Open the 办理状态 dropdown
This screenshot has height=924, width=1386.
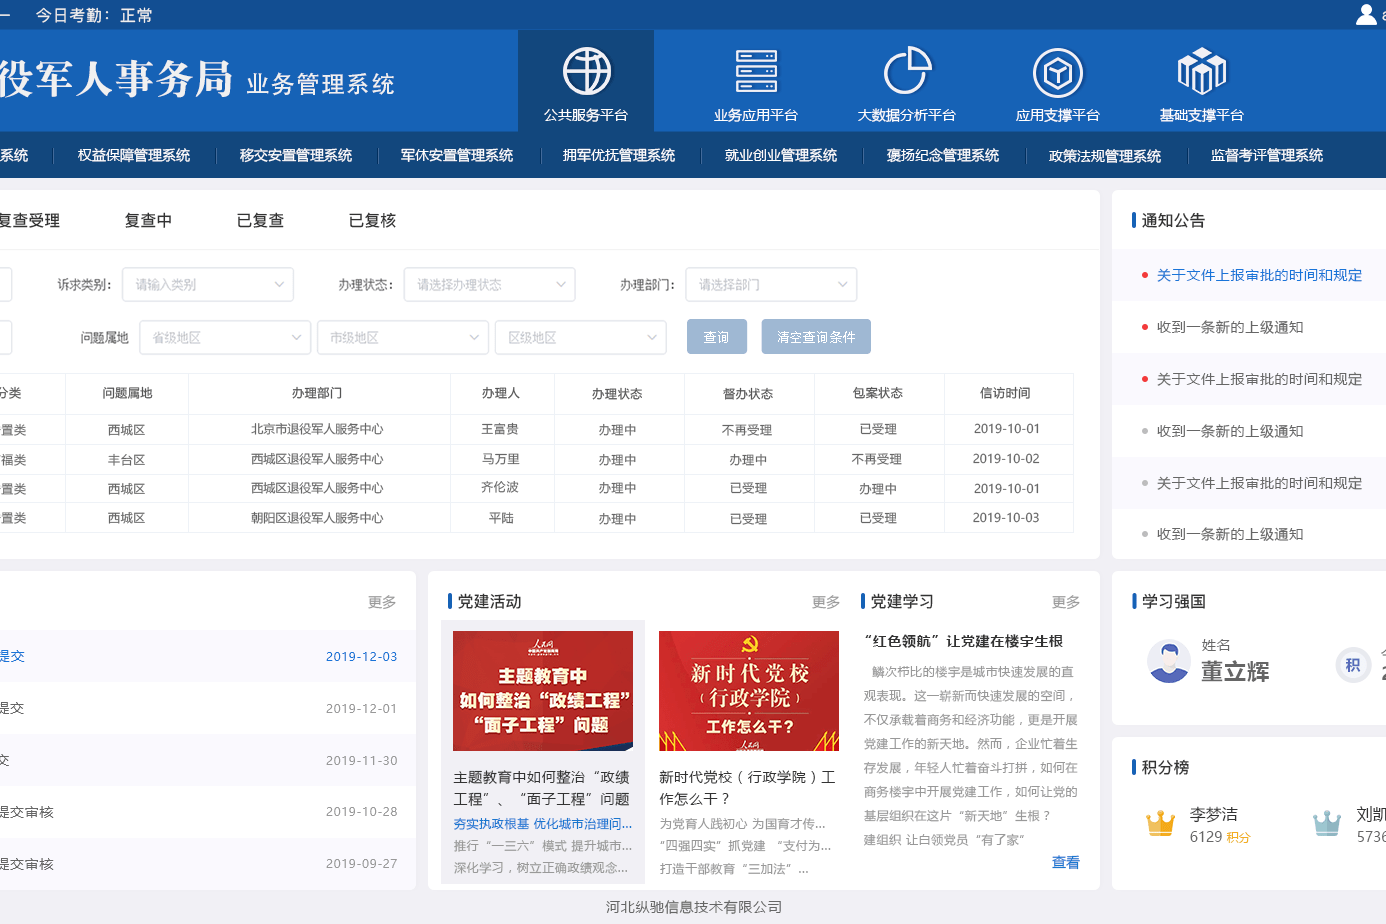490,285
